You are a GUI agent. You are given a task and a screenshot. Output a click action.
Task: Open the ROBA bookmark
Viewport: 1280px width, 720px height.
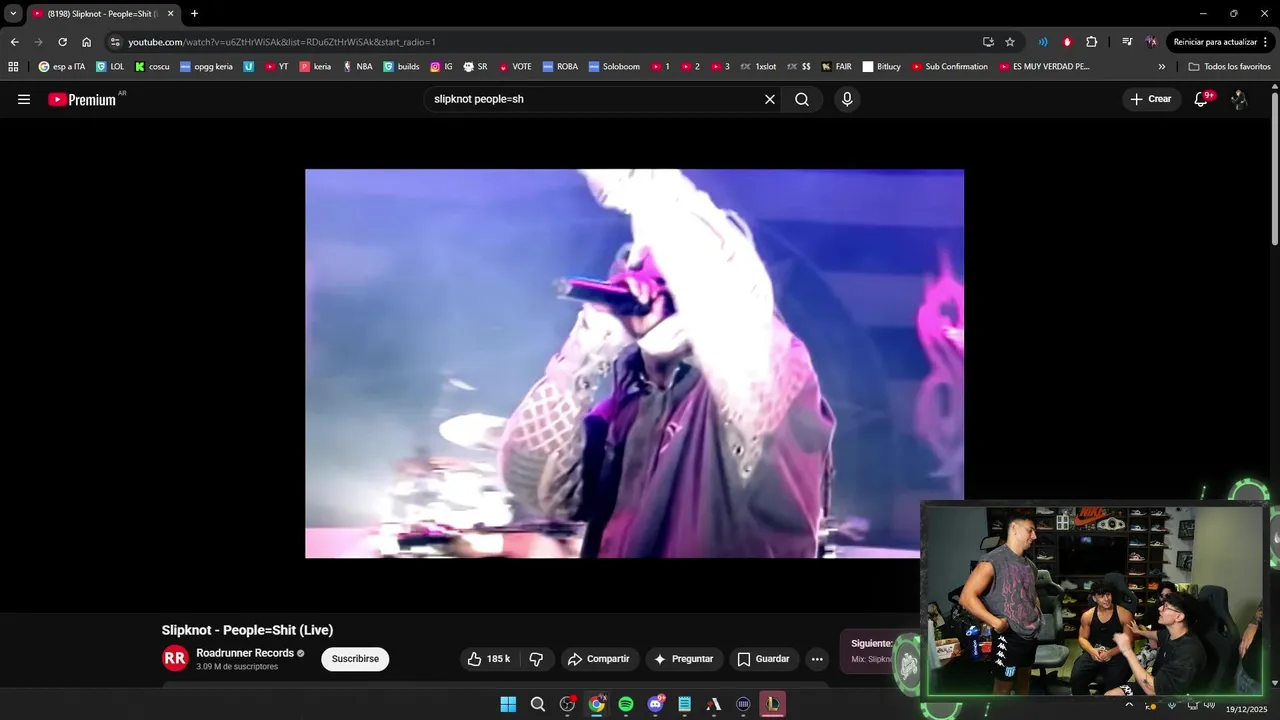pos(560,67)
